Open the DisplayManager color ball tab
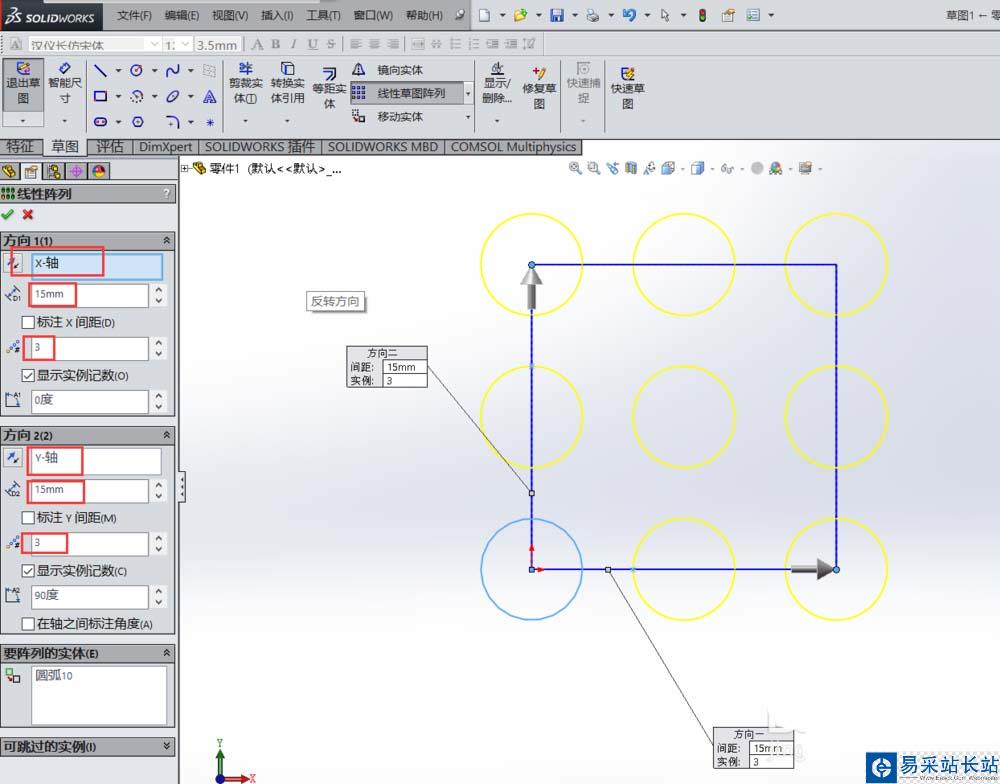Image resolution: width=1000 pixels, height=784 pixels. point(99,171)
